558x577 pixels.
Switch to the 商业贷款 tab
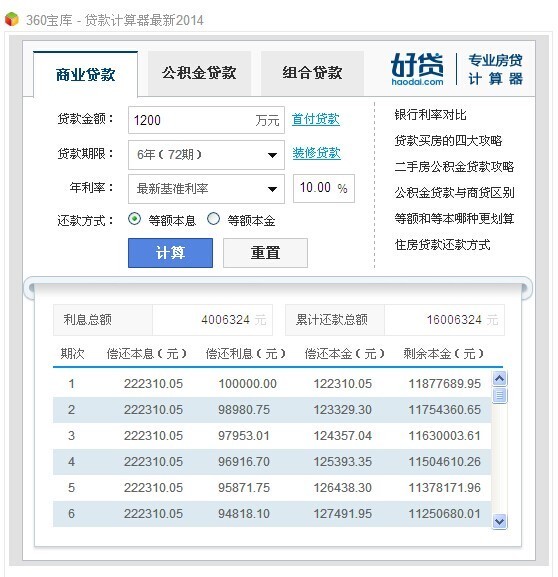coord(85,74)
